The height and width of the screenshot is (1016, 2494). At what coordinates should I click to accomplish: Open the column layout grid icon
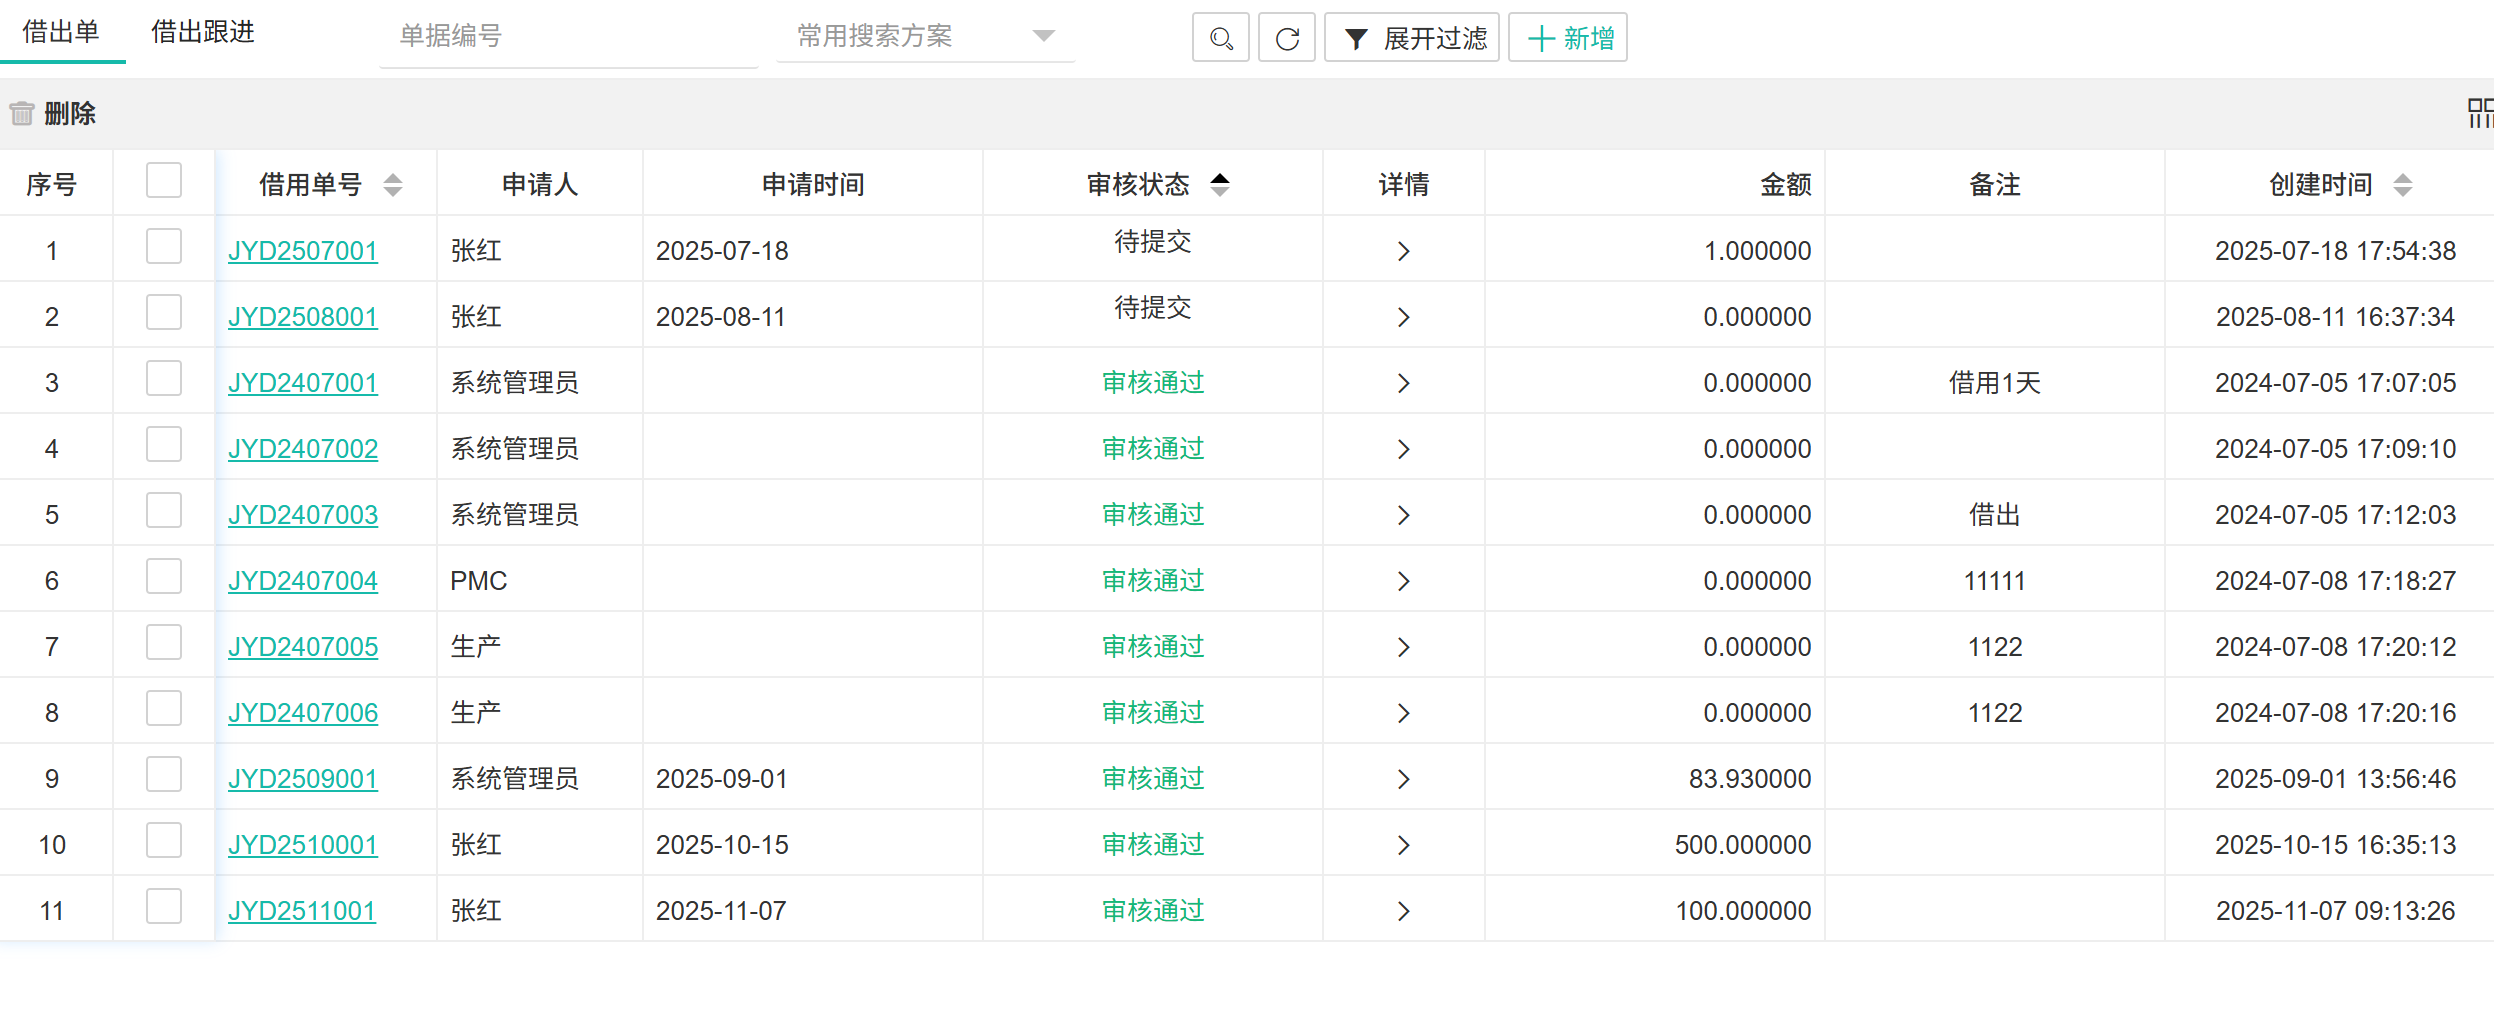point(2480,113)
